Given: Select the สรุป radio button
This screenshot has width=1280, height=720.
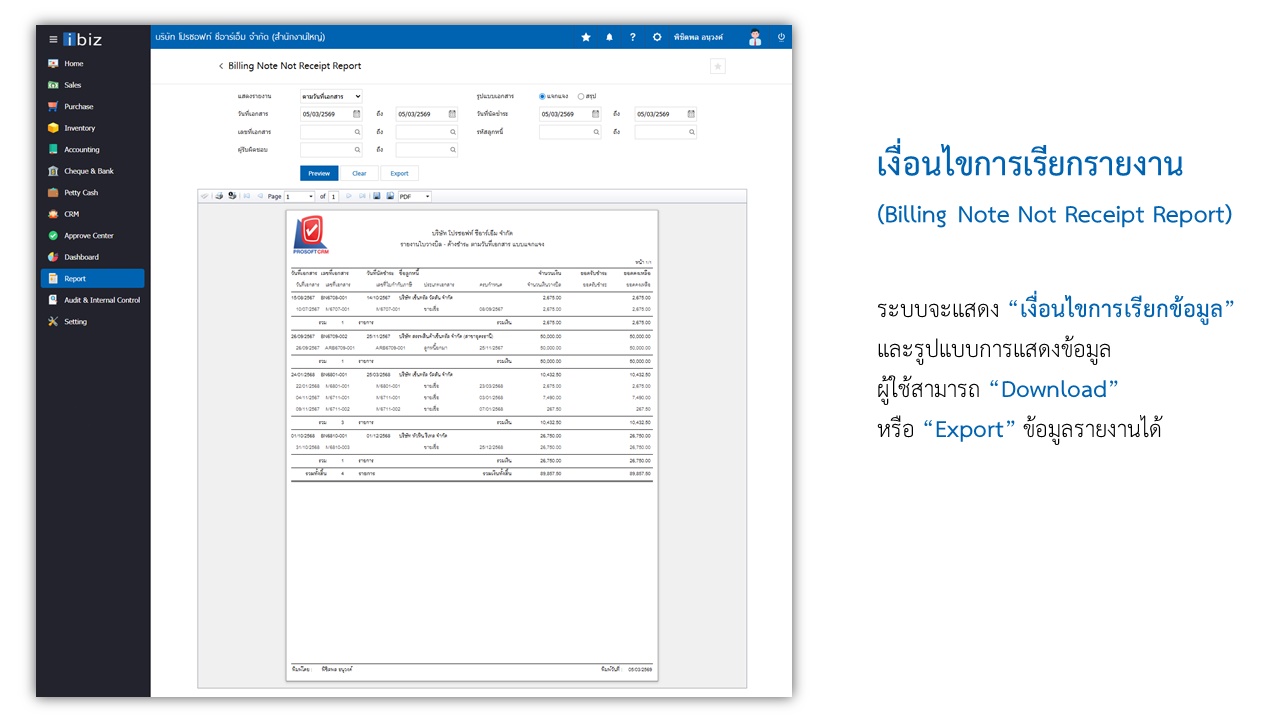Looking at the screenshot, I should pyautogui.click(x=581, y=96).
